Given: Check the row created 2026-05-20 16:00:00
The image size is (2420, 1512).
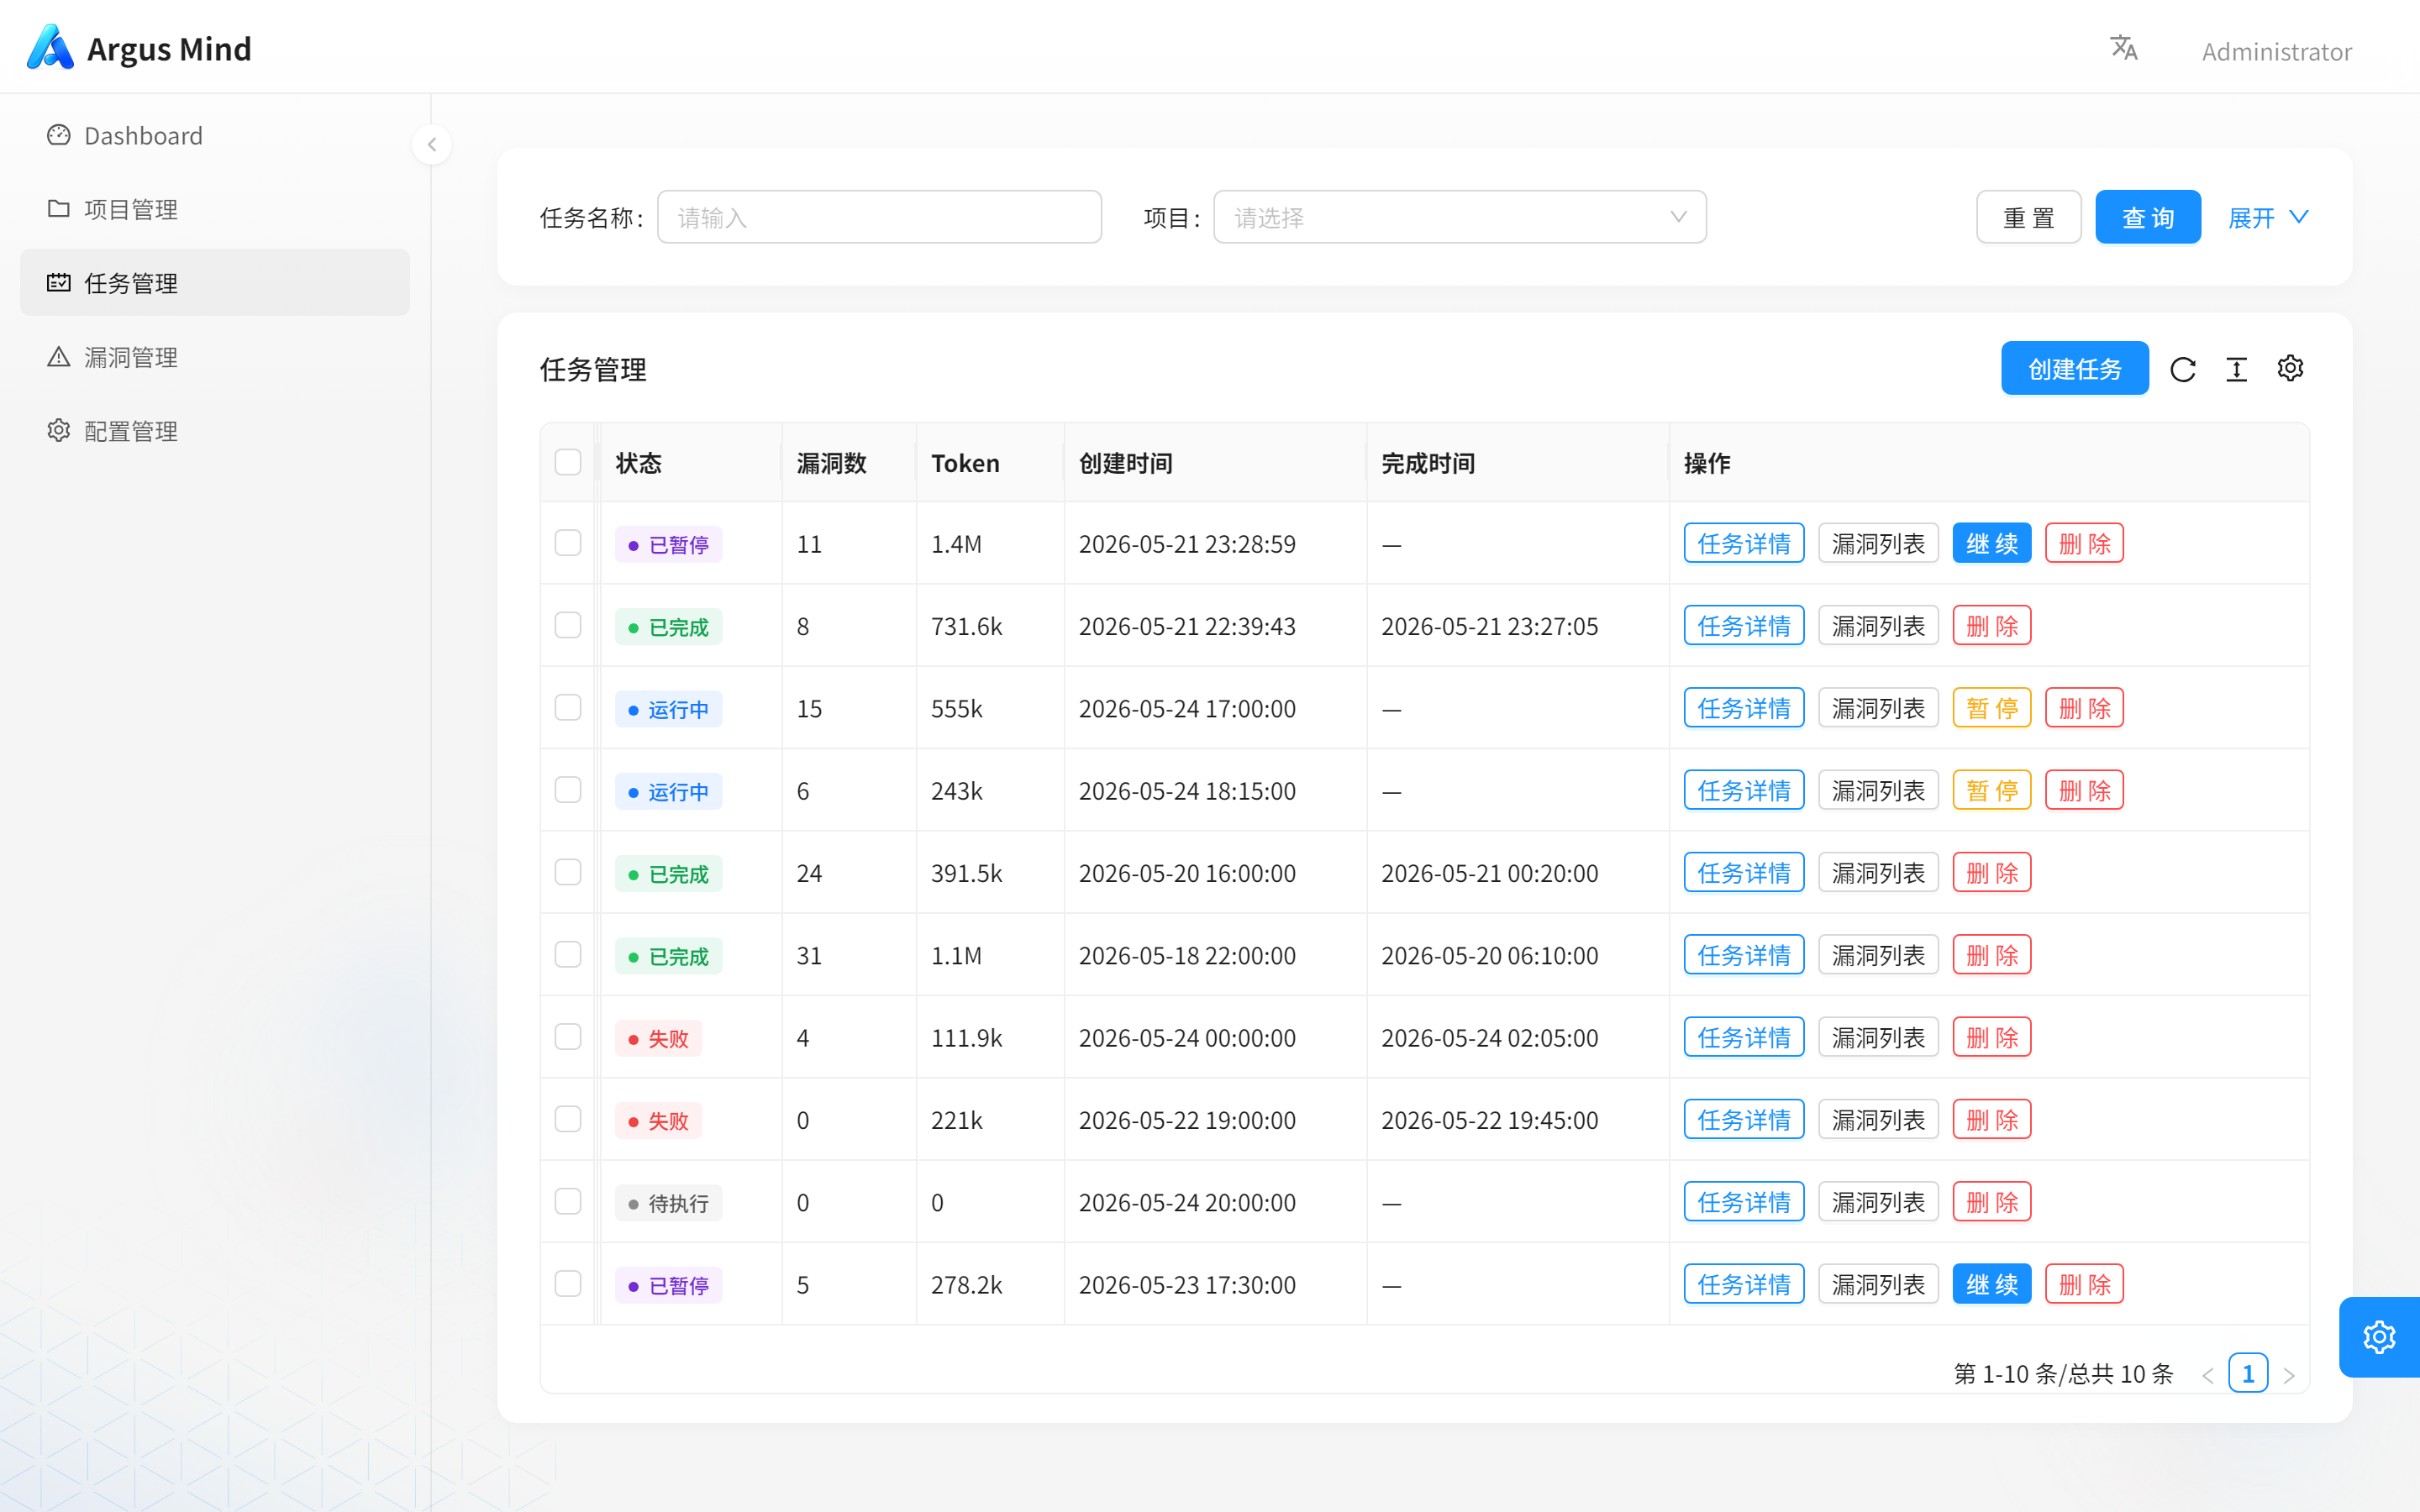Looking at the screenshot, I should (568, 872).
